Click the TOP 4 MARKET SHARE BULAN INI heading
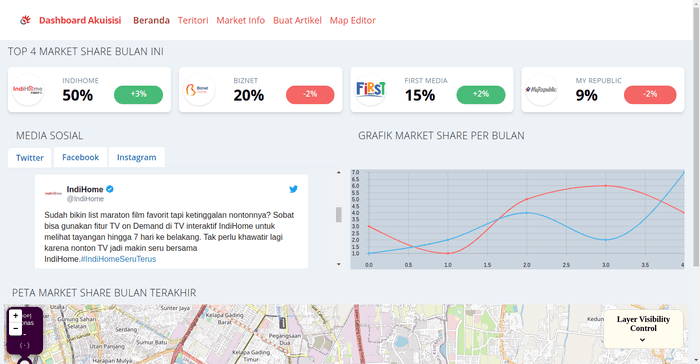This screenshot has height=364, width=700. (86, 51)
